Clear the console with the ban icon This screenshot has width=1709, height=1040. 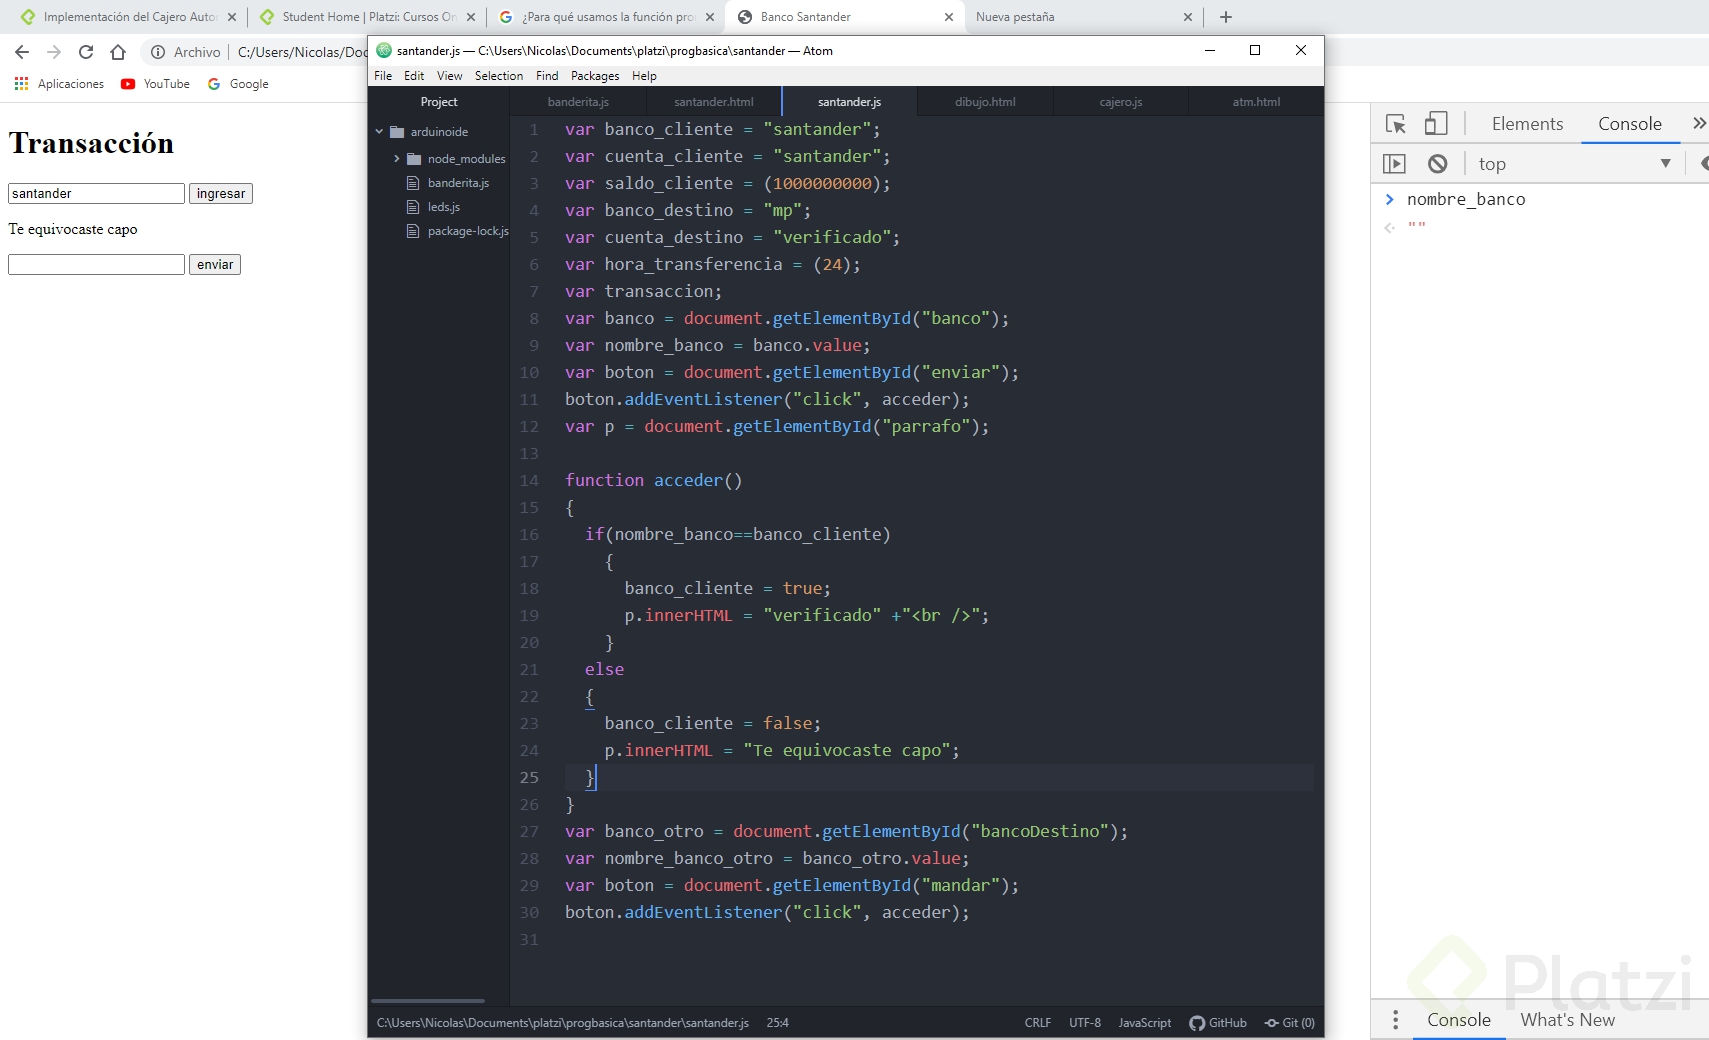tap(1437, 163)
